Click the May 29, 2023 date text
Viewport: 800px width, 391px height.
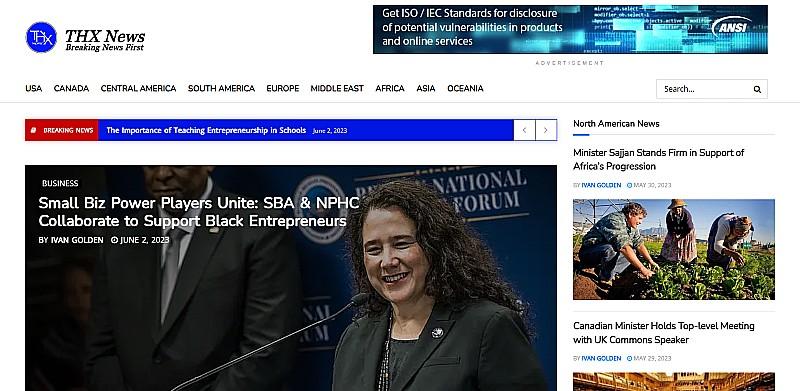(653, 358)
